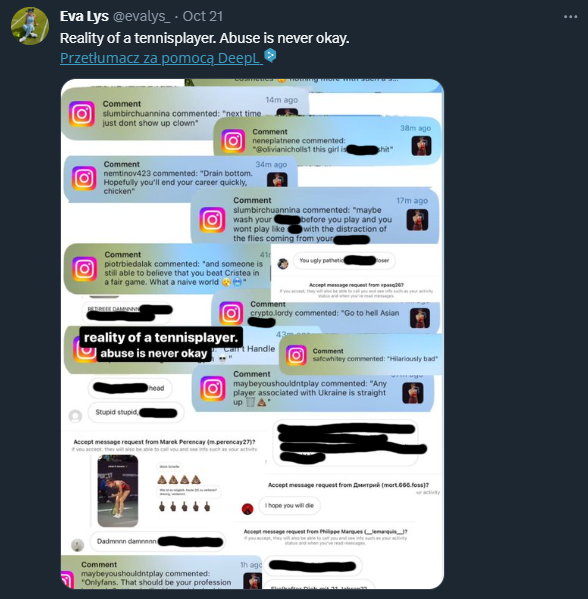Click Eva Lys profile avatar
The width and height of the screenshot is (588, 599).
[30, 26]
